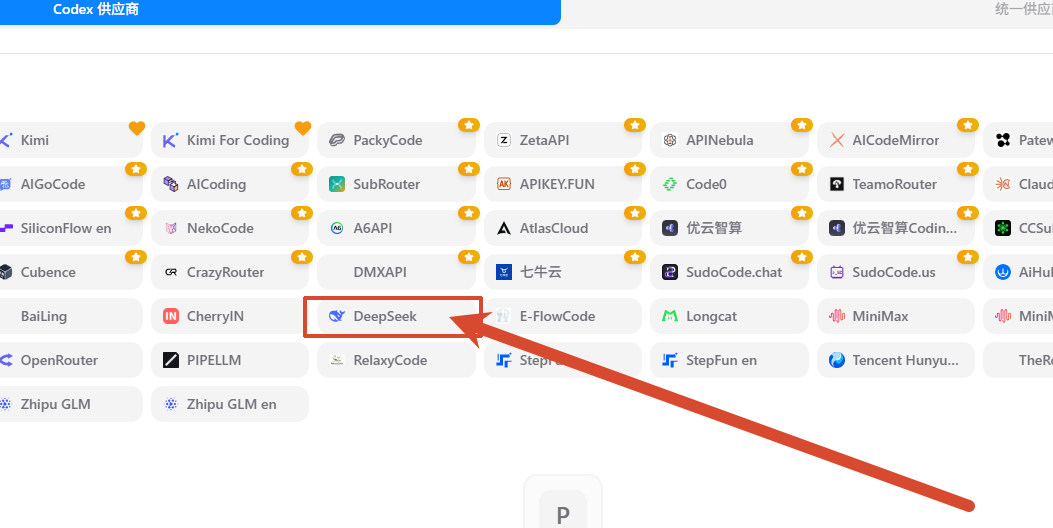Choose the 优云智算Codin... provider chip
The width and height of the screenshot is (1053, 528).
coord(896,228)
